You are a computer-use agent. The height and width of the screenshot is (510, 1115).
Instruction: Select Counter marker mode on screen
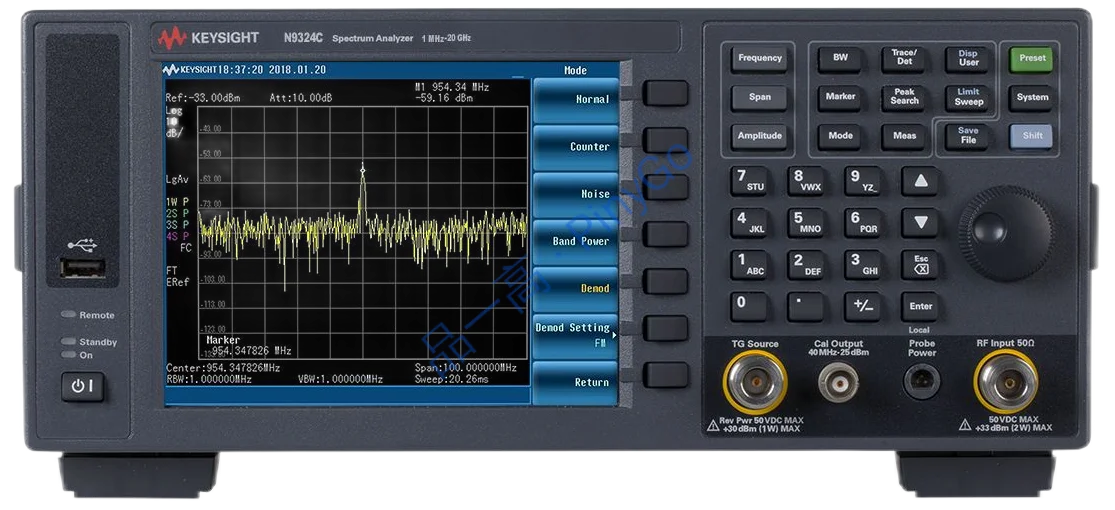tap(575, 147)
